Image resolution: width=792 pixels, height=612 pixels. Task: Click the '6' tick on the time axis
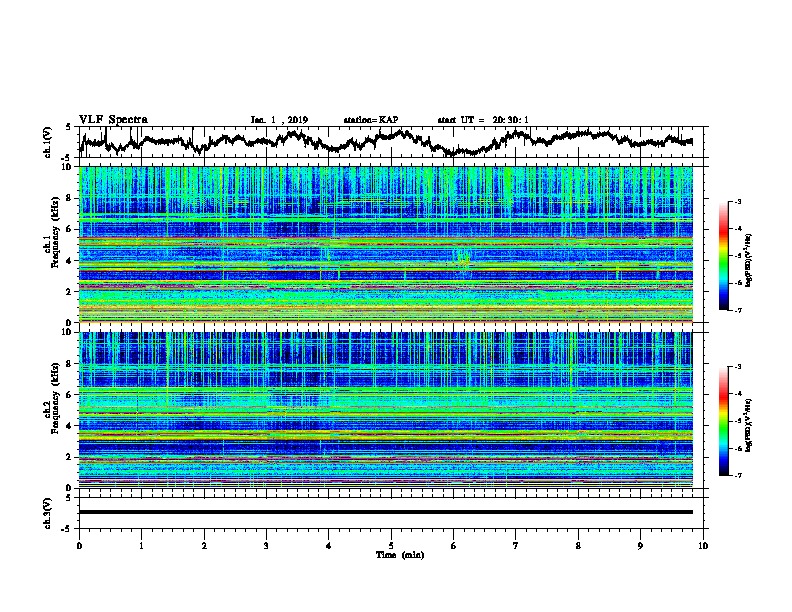coord(453,545)
